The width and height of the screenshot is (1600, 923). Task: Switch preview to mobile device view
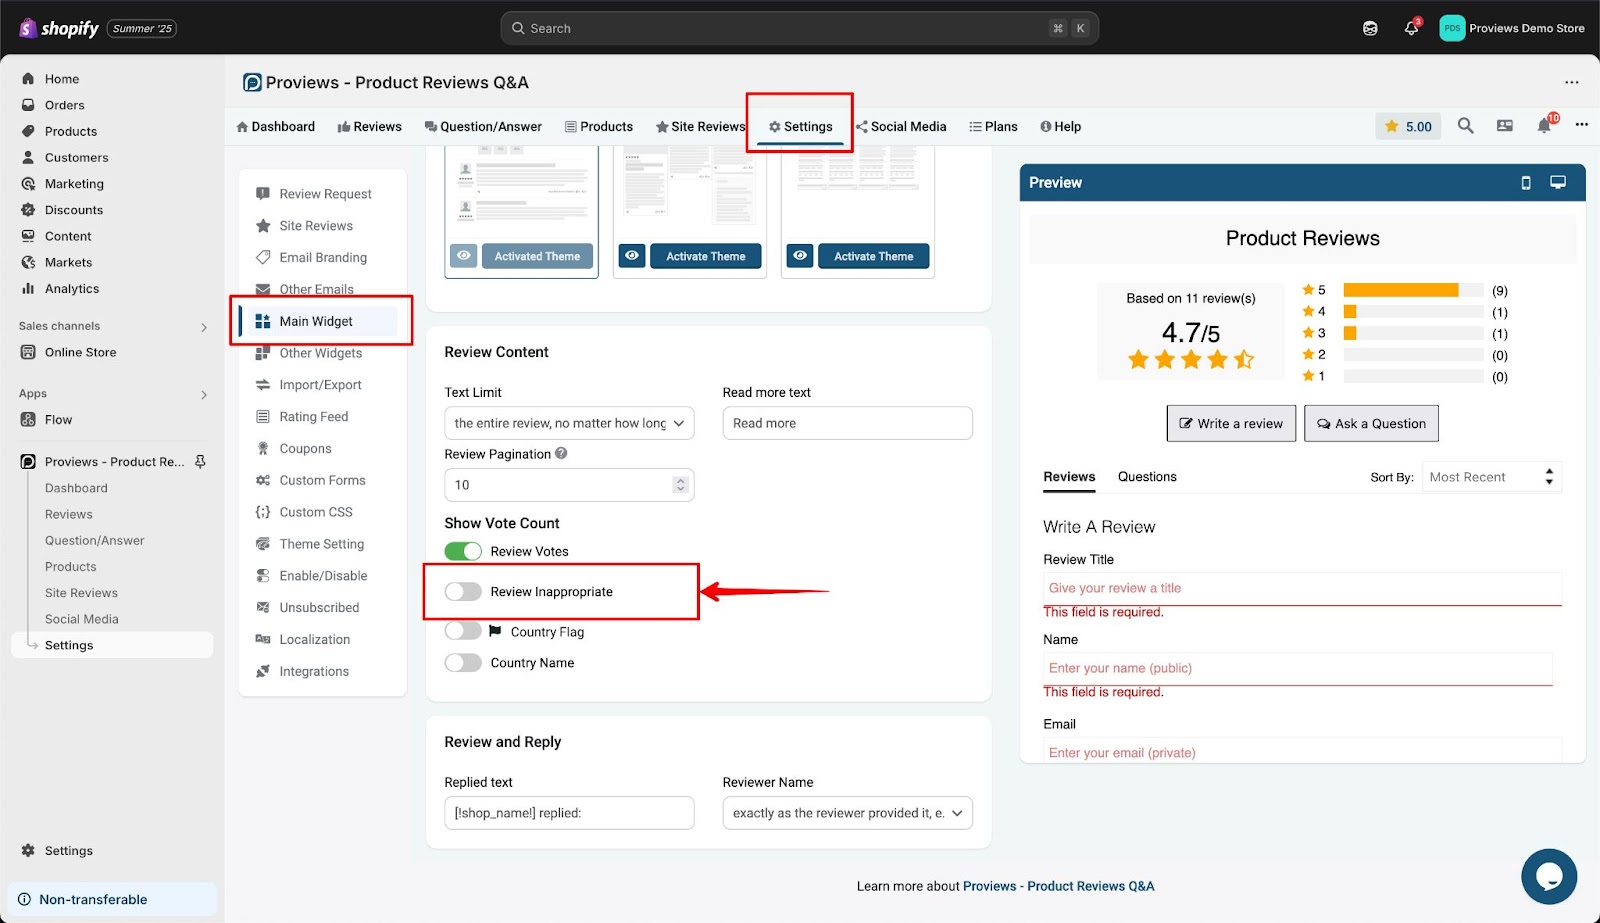tap(1526, 183)
